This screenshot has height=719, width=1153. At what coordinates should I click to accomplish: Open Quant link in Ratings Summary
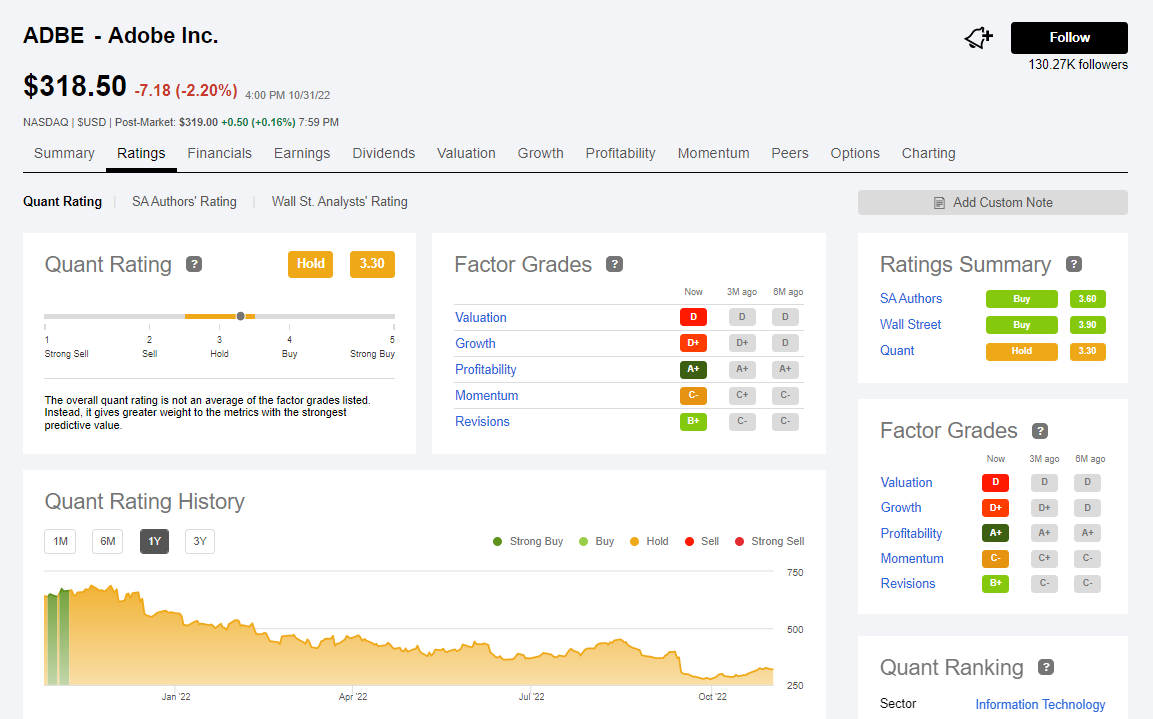click(x=897, y=351)
